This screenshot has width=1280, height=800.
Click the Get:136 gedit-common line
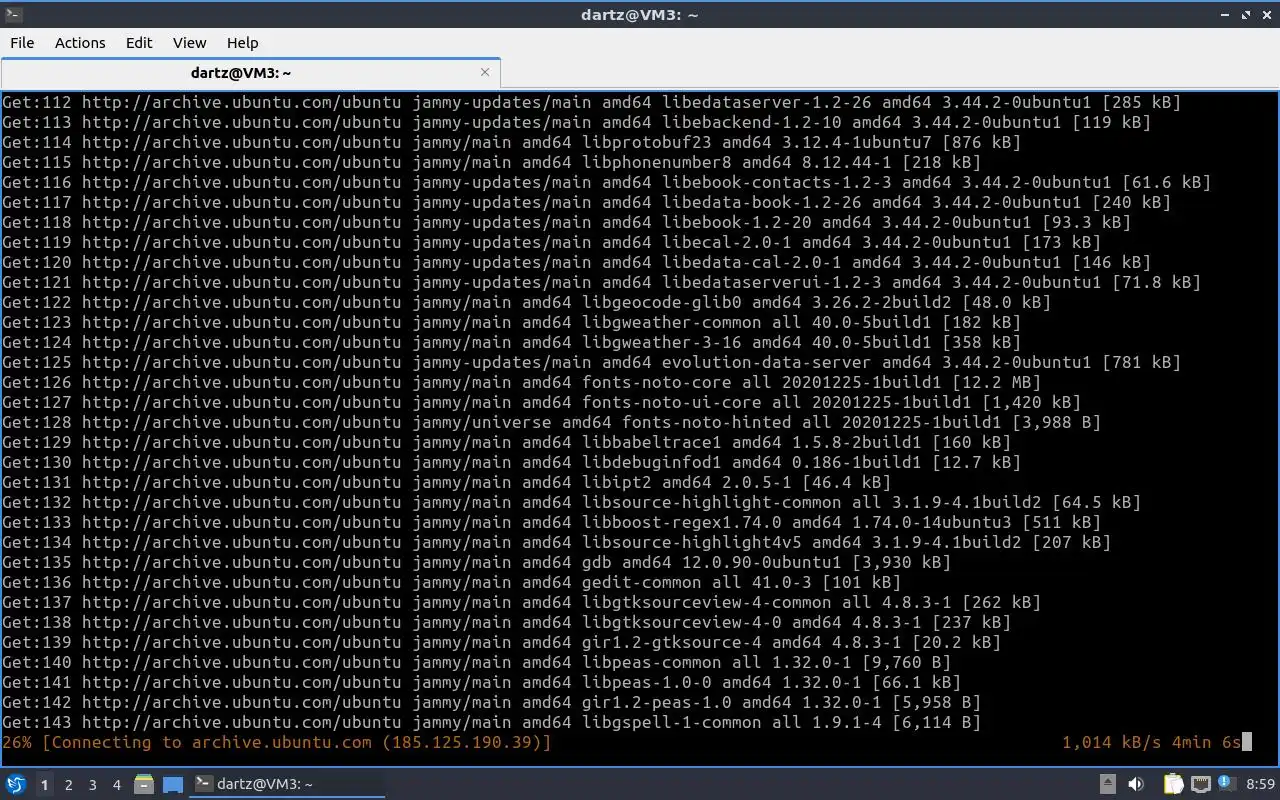pyautogui.click(x=451, y=582)
